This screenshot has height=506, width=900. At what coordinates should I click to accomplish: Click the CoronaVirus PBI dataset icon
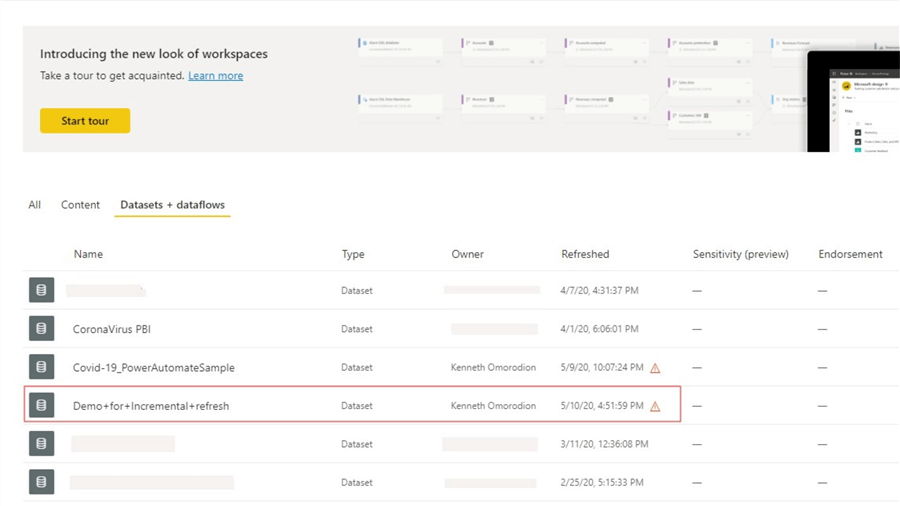click(41, 329)
